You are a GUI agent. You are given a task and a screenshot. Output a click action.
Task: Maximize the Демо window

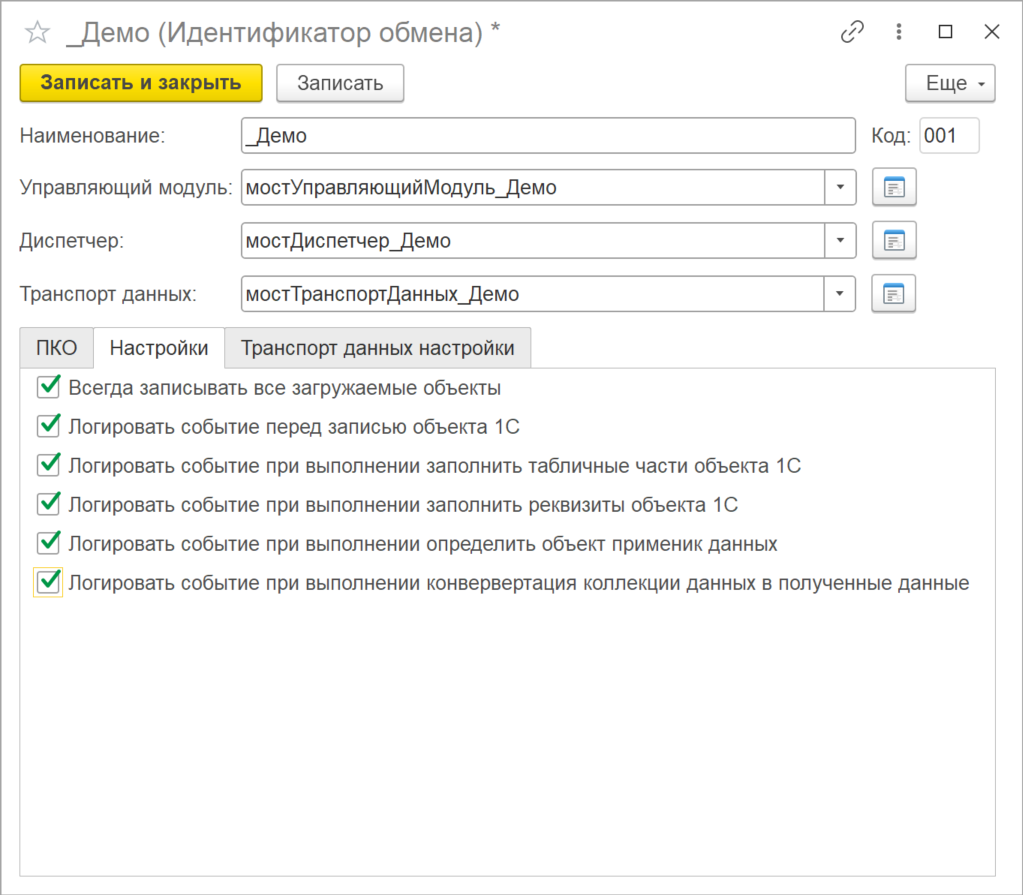(x=945, y=31)
